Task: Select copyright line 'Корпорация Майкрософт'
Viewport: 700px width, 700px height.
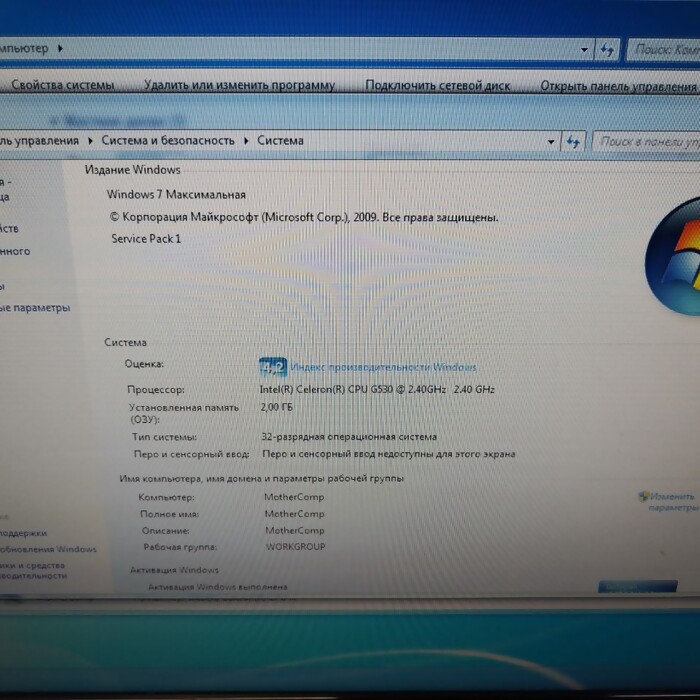Action: [190, 217]
